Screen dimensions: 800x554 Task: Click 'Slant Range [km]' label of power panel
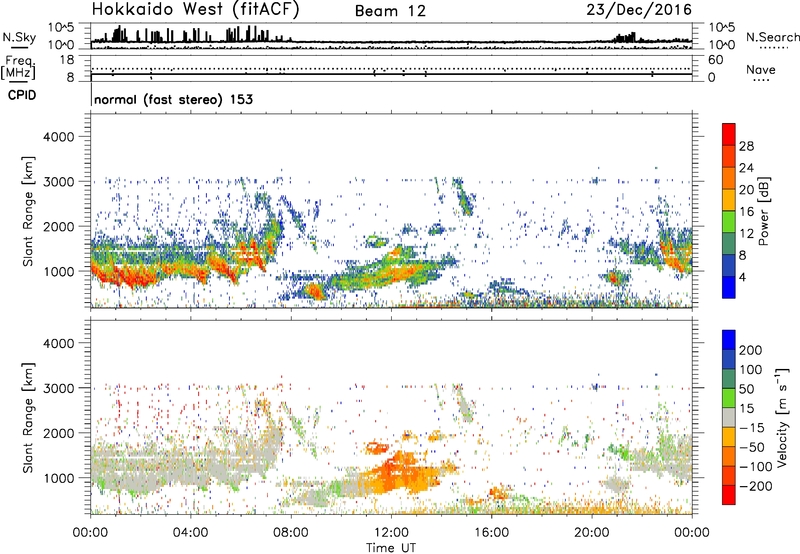coord(28,211)
